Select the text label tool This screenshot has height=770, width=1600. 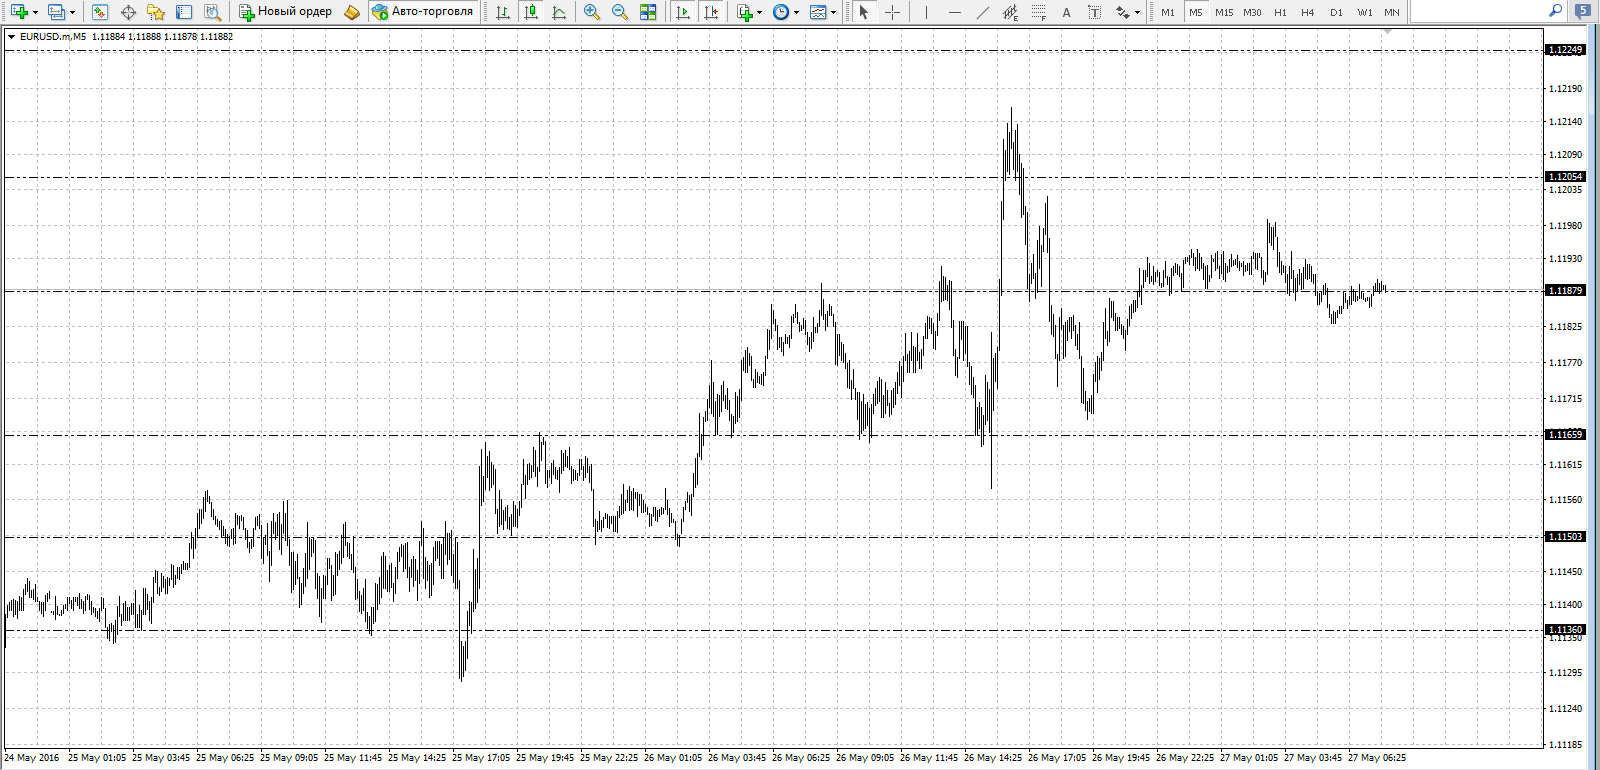click(x=1094, y=12)
